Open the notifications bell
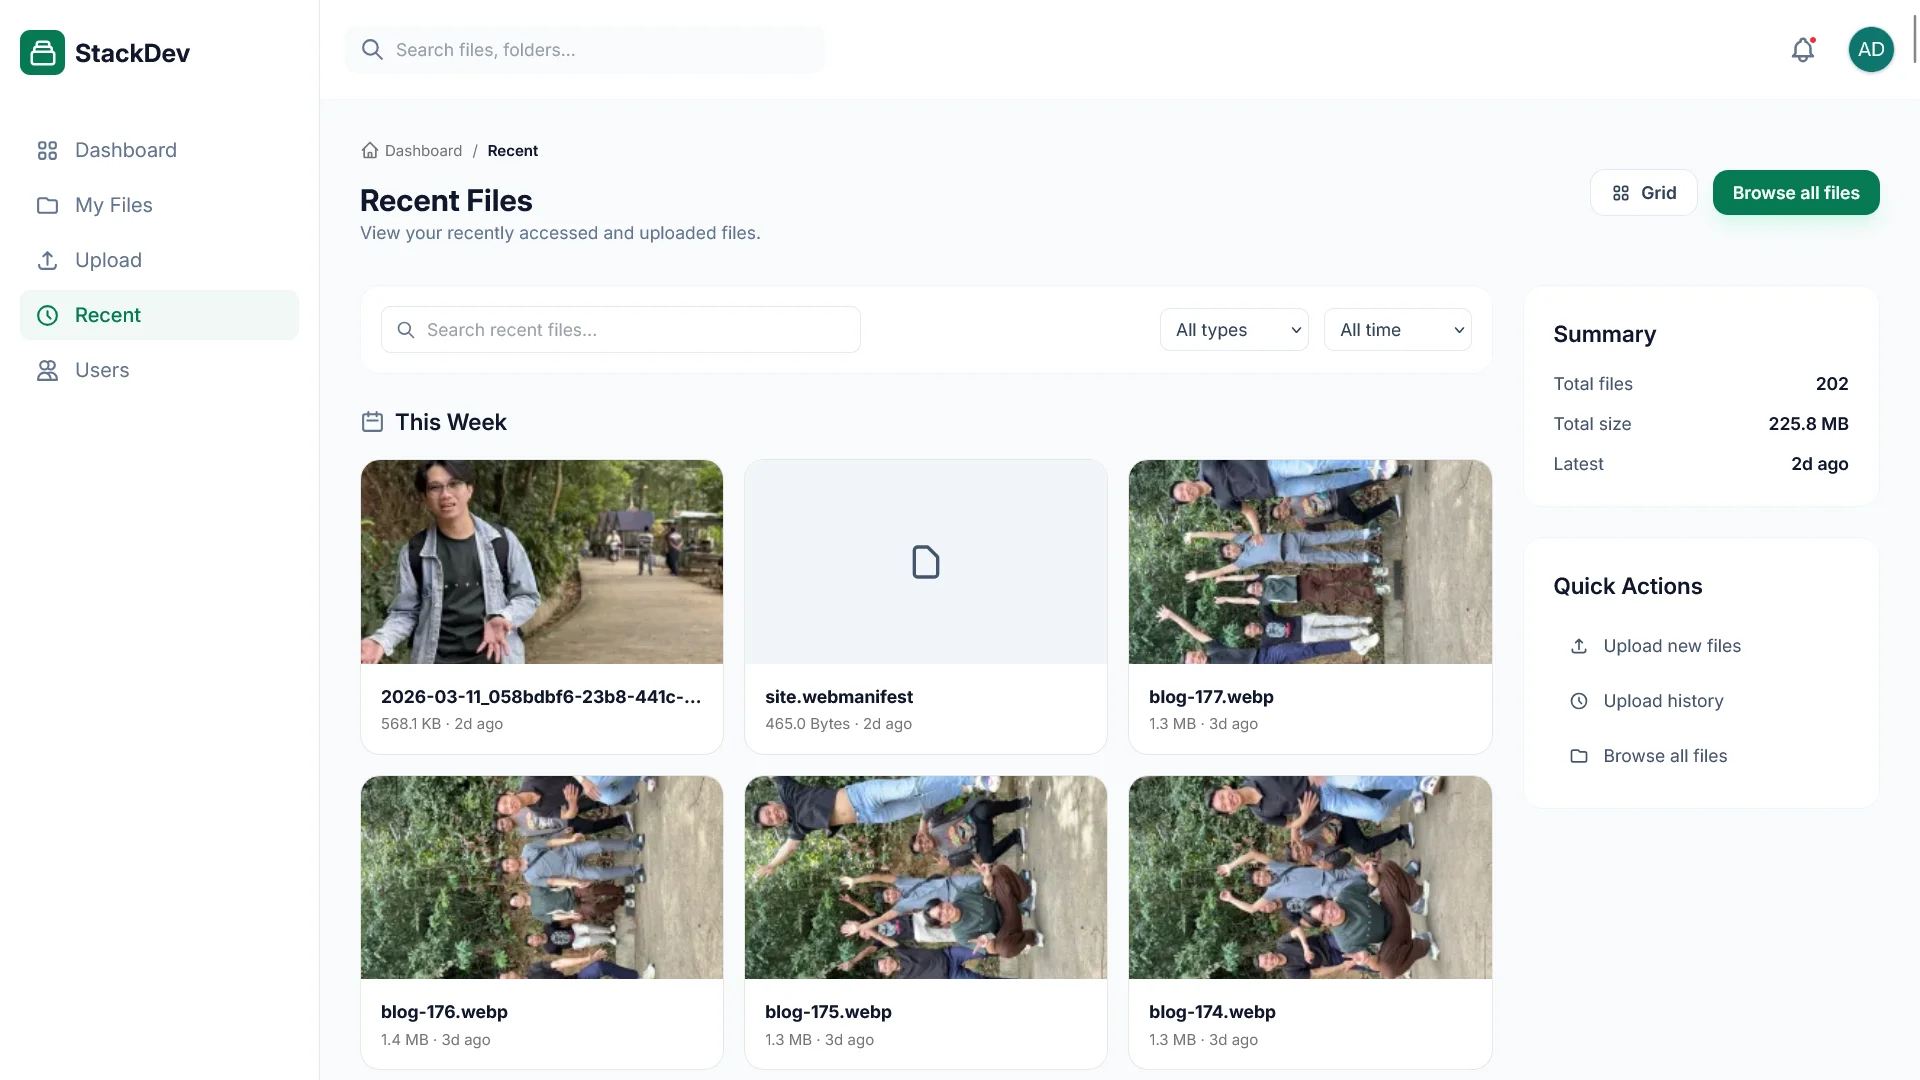Image resolution: width=1920 pixels, height=1080 pixels. tap(1802, 50)
